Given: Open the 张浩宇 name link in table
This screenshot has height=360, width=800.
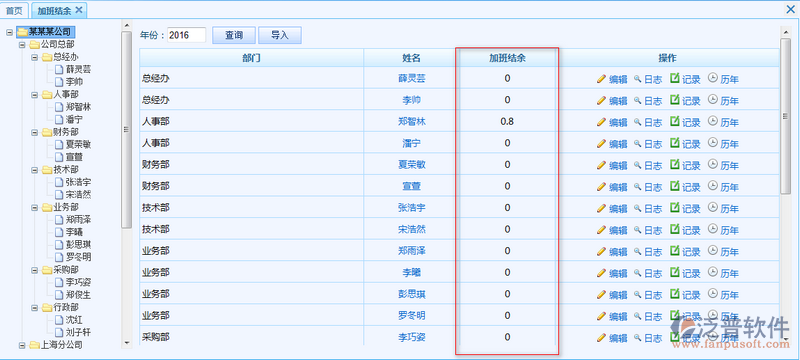Looking at the screenshot, I should coord(411,208).
